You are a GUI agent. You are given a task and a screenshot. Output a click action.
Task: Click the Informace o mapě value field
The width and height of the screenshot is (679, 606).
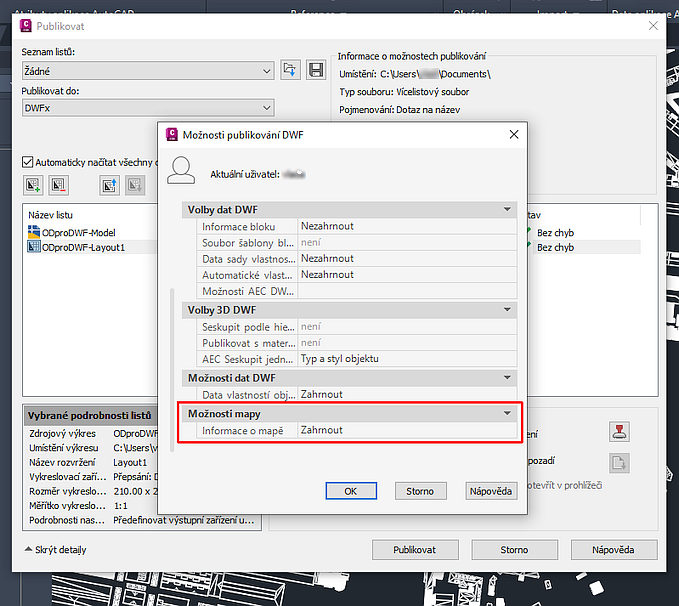pyautogui.click(x=405, y=430)
